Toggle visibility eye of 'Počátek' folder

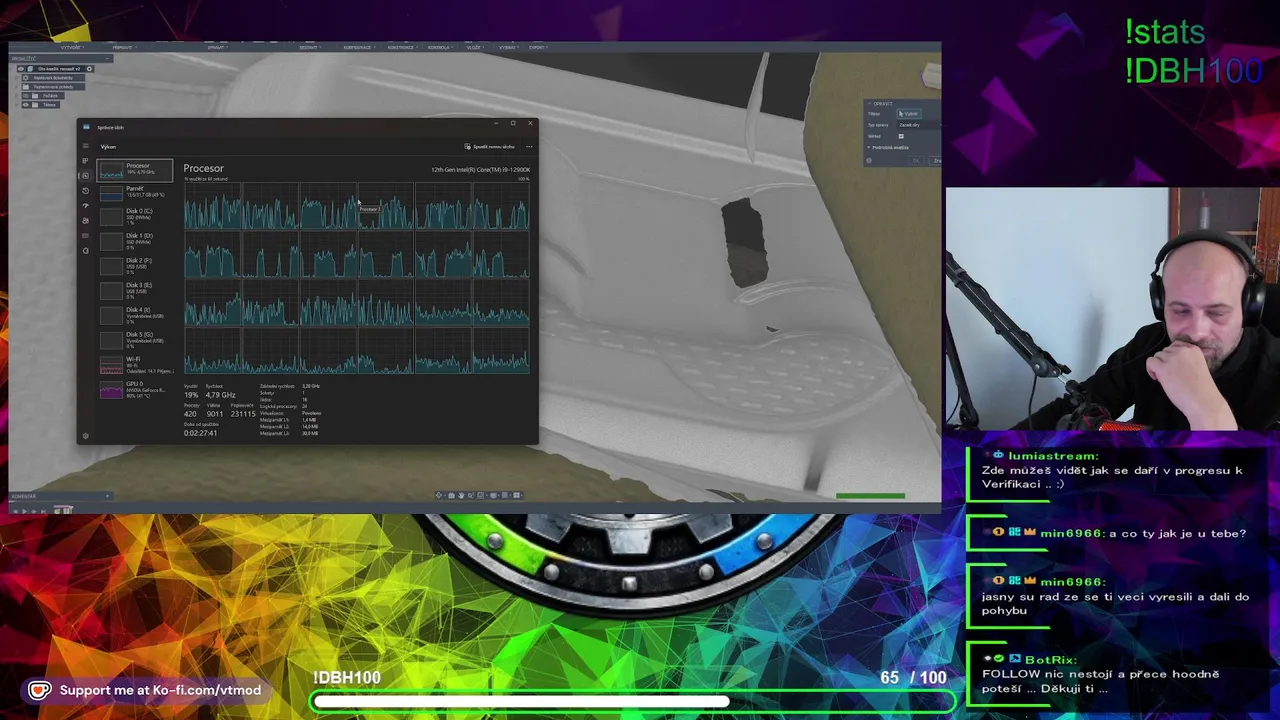tap(25, 96)
